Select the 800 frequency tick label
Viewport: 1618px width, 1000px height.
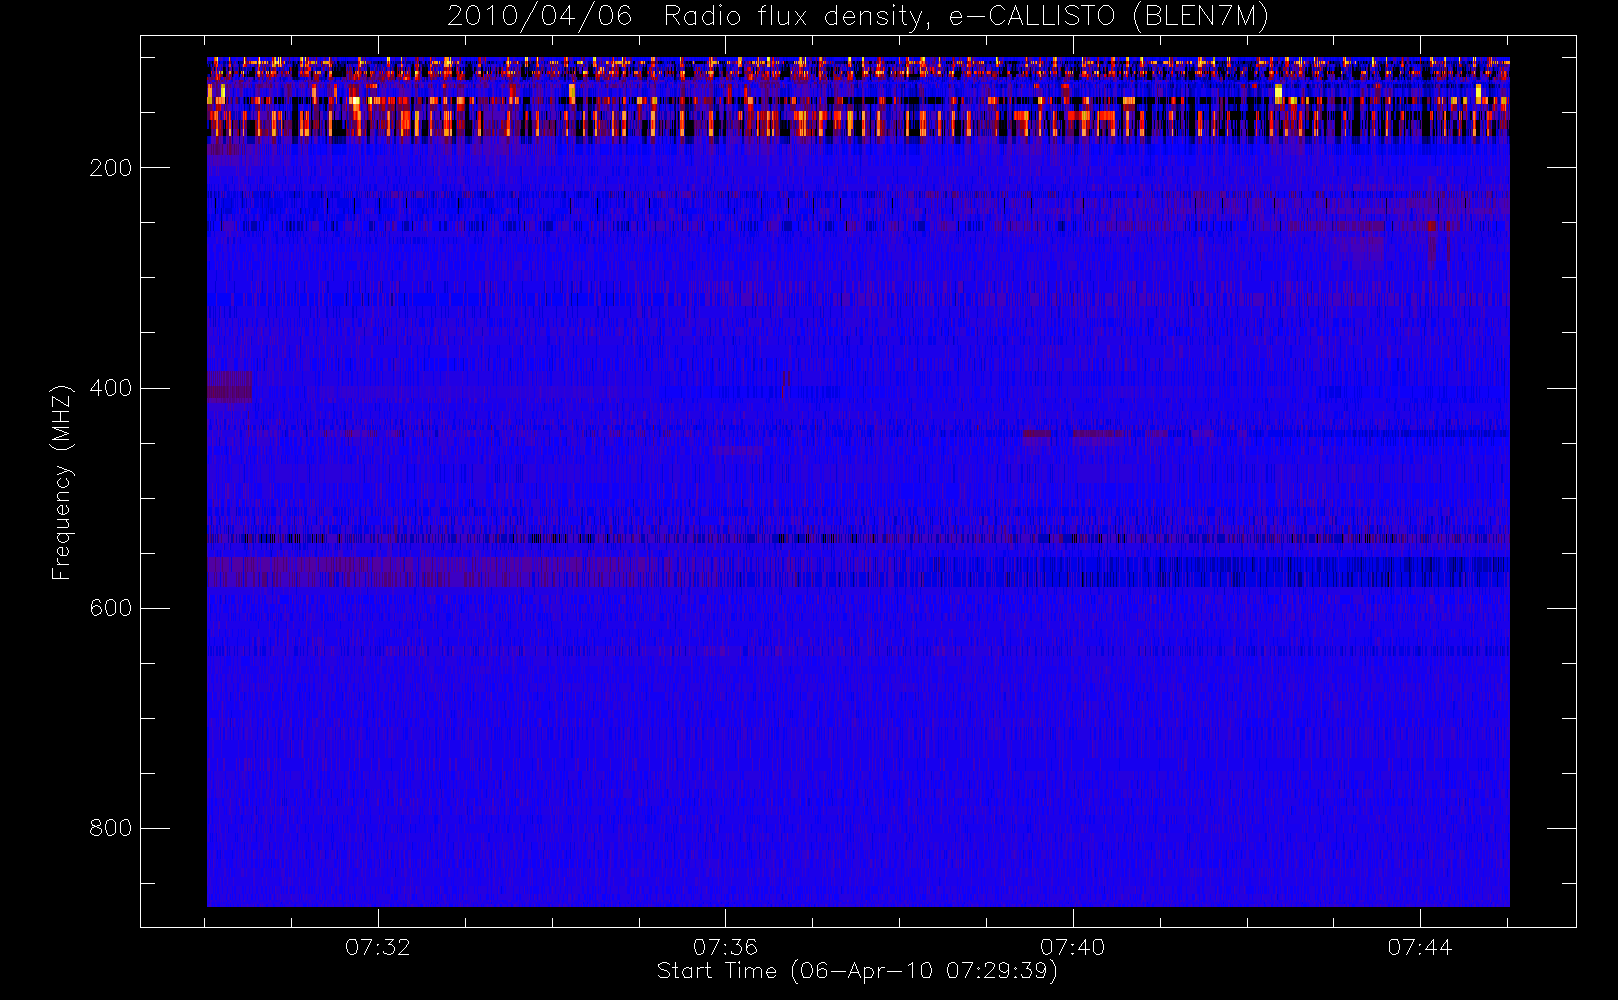pos(111,828)
